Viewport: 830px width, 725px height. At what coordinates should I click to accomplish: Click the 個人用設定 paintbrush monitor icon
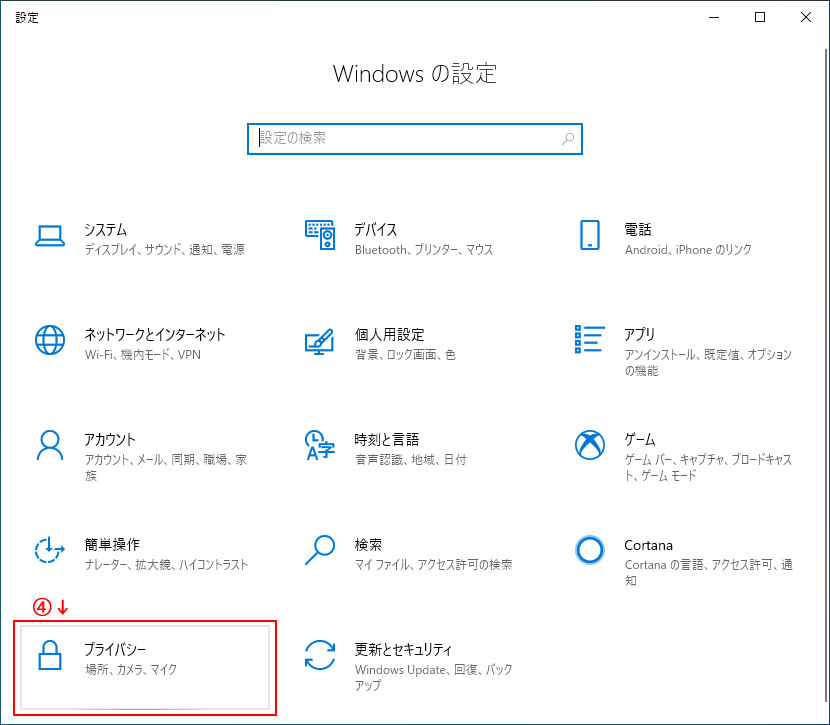[320, 341]
